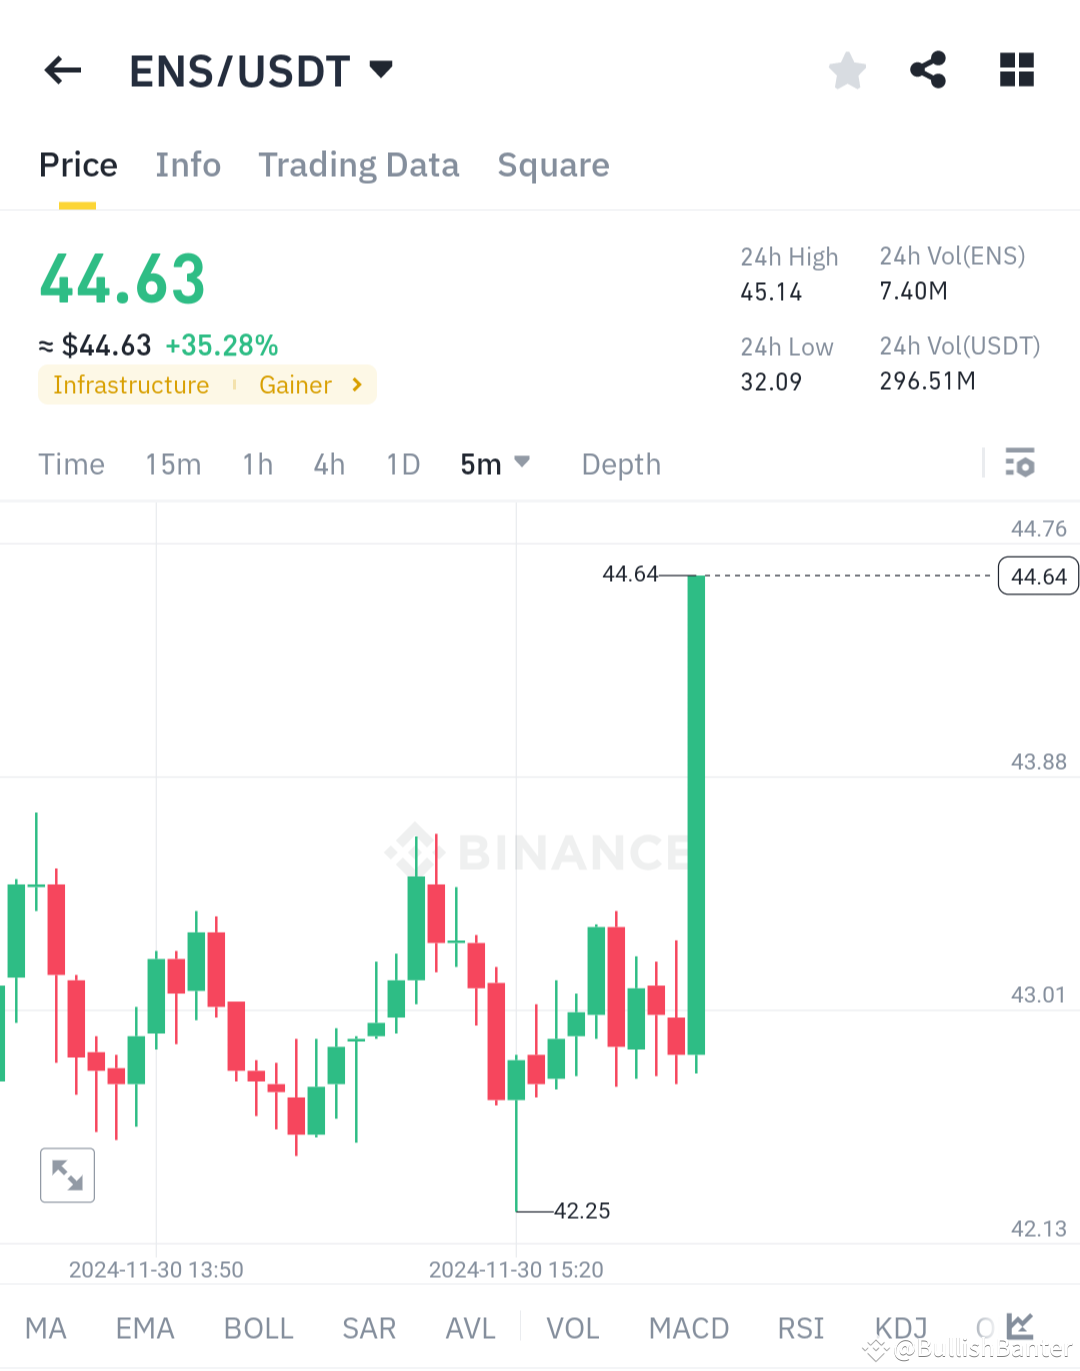Open the Depth view
The width and height of the screenshot is (1080, 1371).
tap(620, 463)
